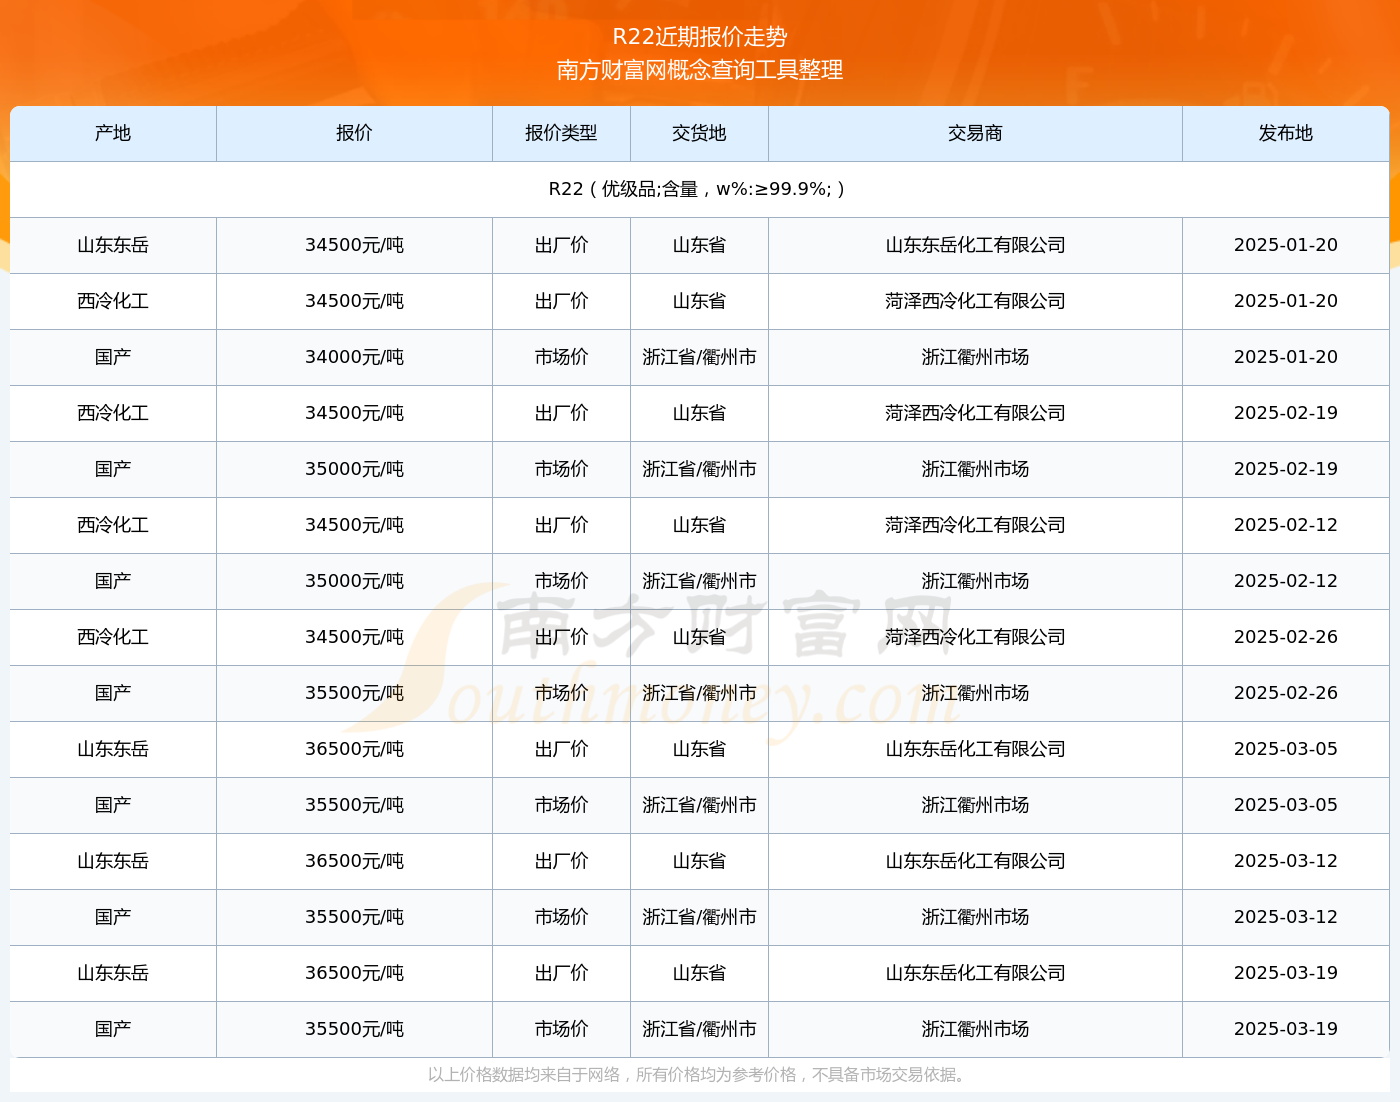
Task: Click the date 2025-02-26 in 国产 row
Action: tap(1285, 693)
